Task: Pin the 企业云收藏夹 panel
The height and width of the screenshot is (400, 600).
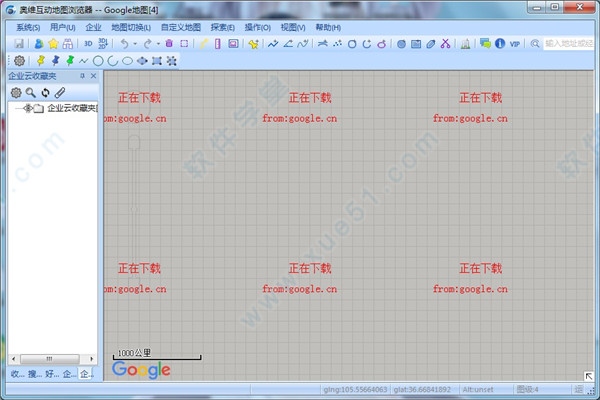Action: pos(82,76)
